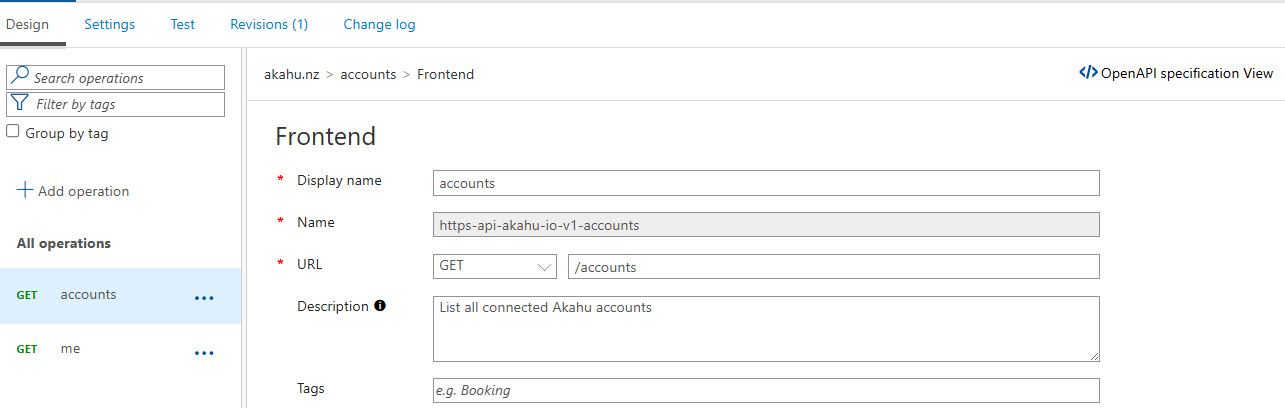Open the Revisions (1) tab
This screenshot has height=408, width=1285.
269,24
